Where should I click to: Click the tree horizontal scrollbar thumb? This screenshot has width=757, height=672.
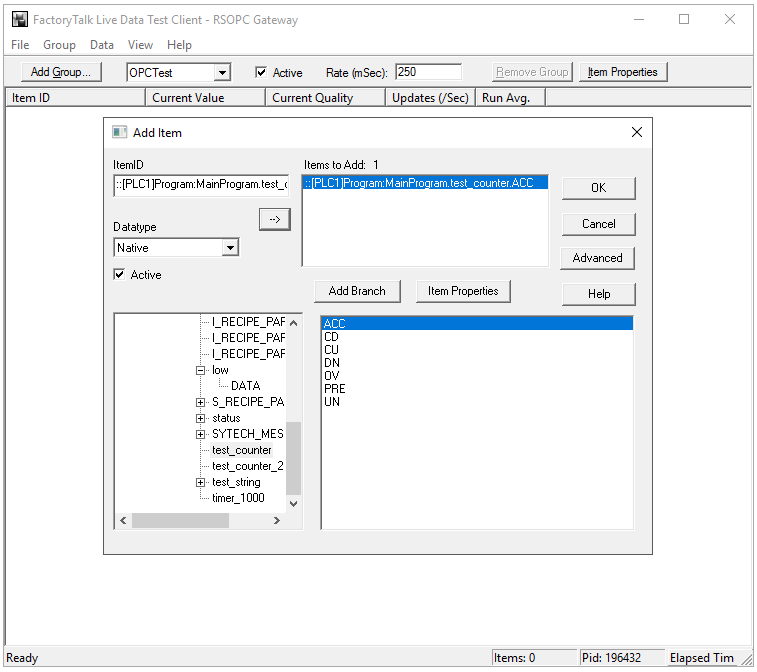(x=180, y=520)
